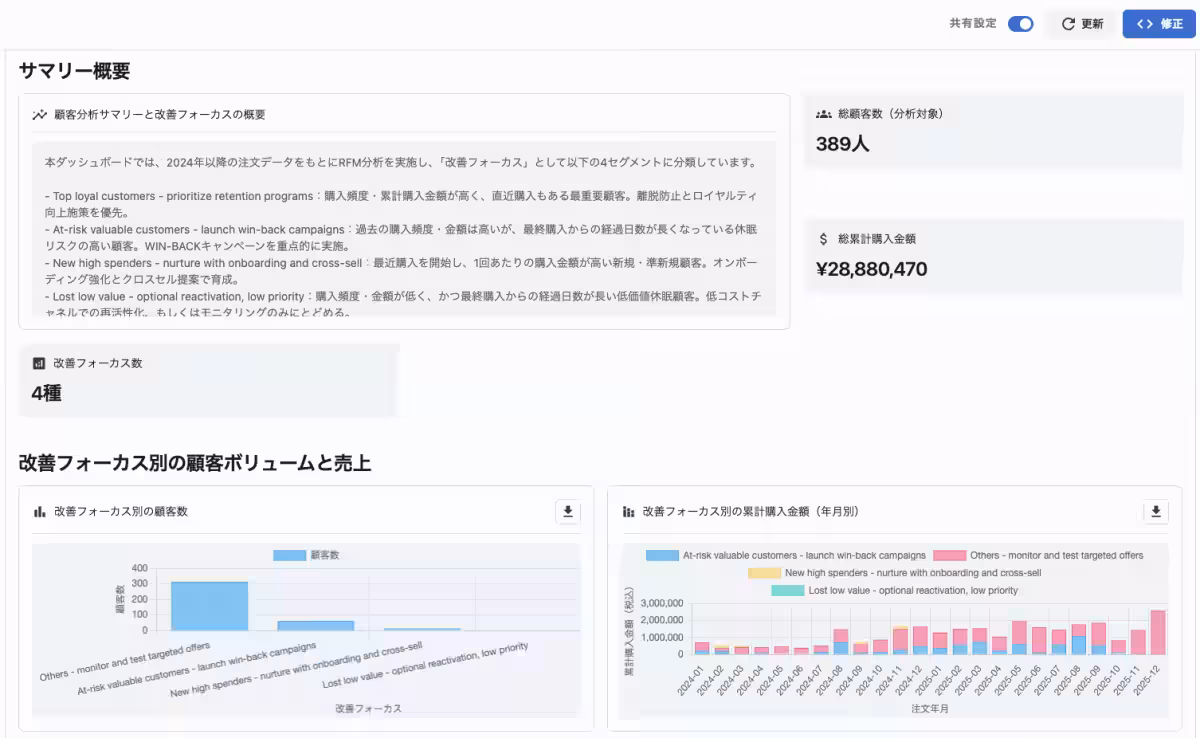
Task: Click the blue 修正 button
Action: click(1159, 24)
